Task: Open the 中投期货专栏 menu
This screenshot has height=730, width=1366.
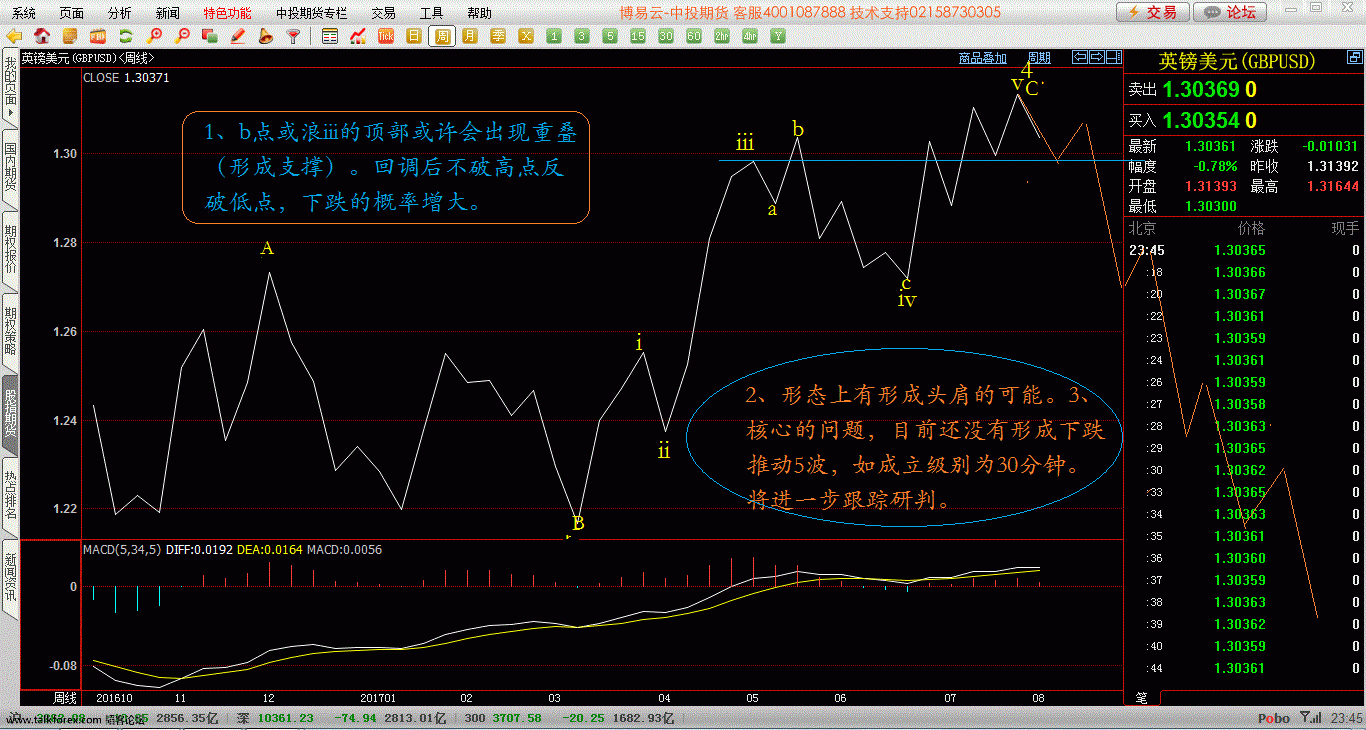Action: pos(311,13)
